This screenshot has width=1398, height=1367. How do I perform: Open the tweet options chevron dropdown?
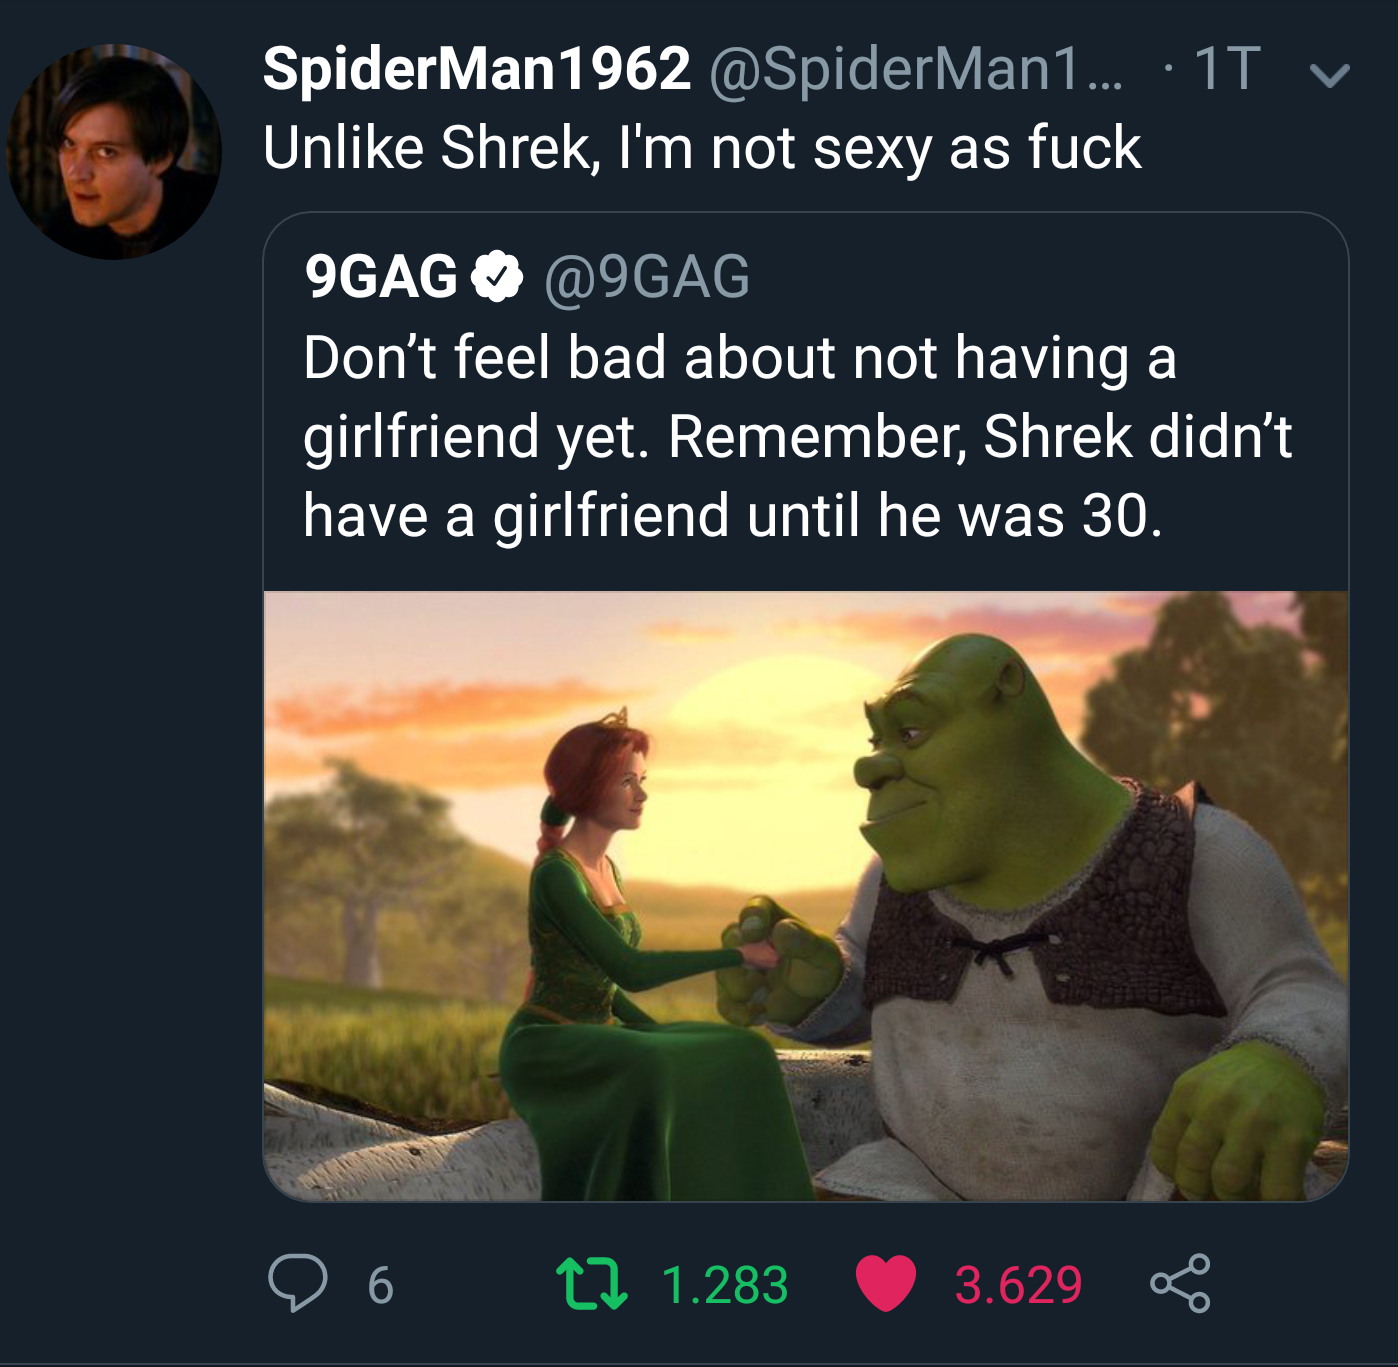(x=1329, y=75)
